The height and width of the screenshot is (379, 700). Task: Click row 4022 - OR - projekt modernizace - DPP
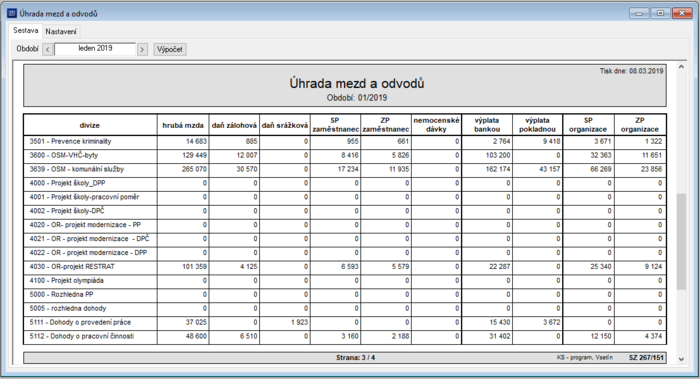click(345, 253)
